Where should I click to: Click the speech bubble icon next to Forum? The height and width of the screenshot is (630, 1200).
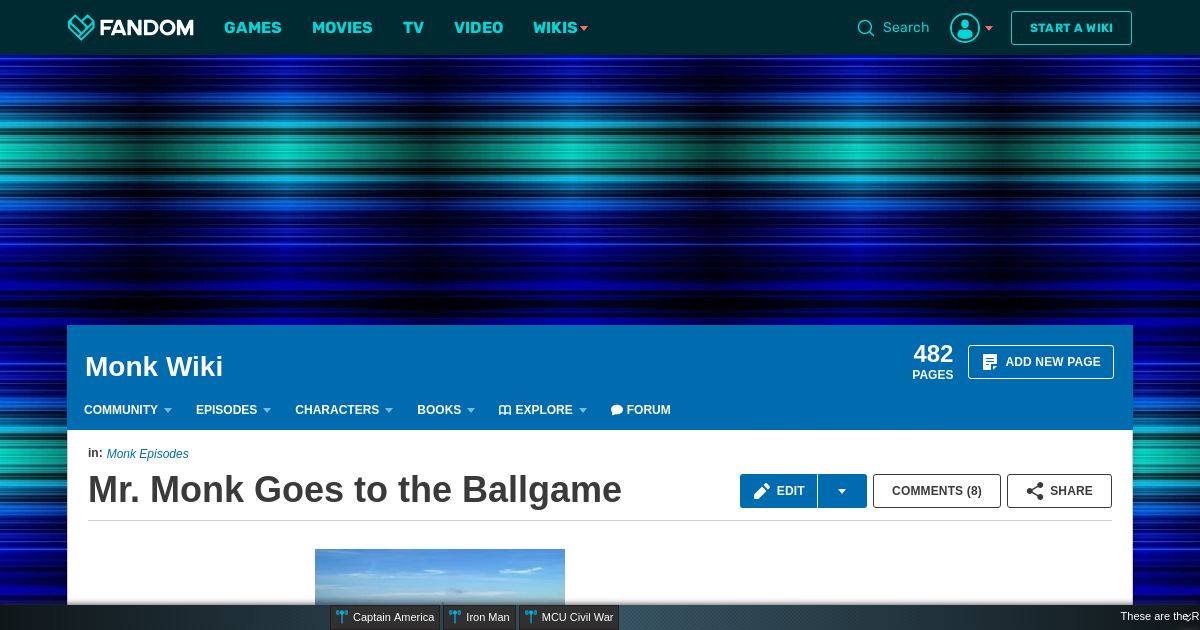617,410
